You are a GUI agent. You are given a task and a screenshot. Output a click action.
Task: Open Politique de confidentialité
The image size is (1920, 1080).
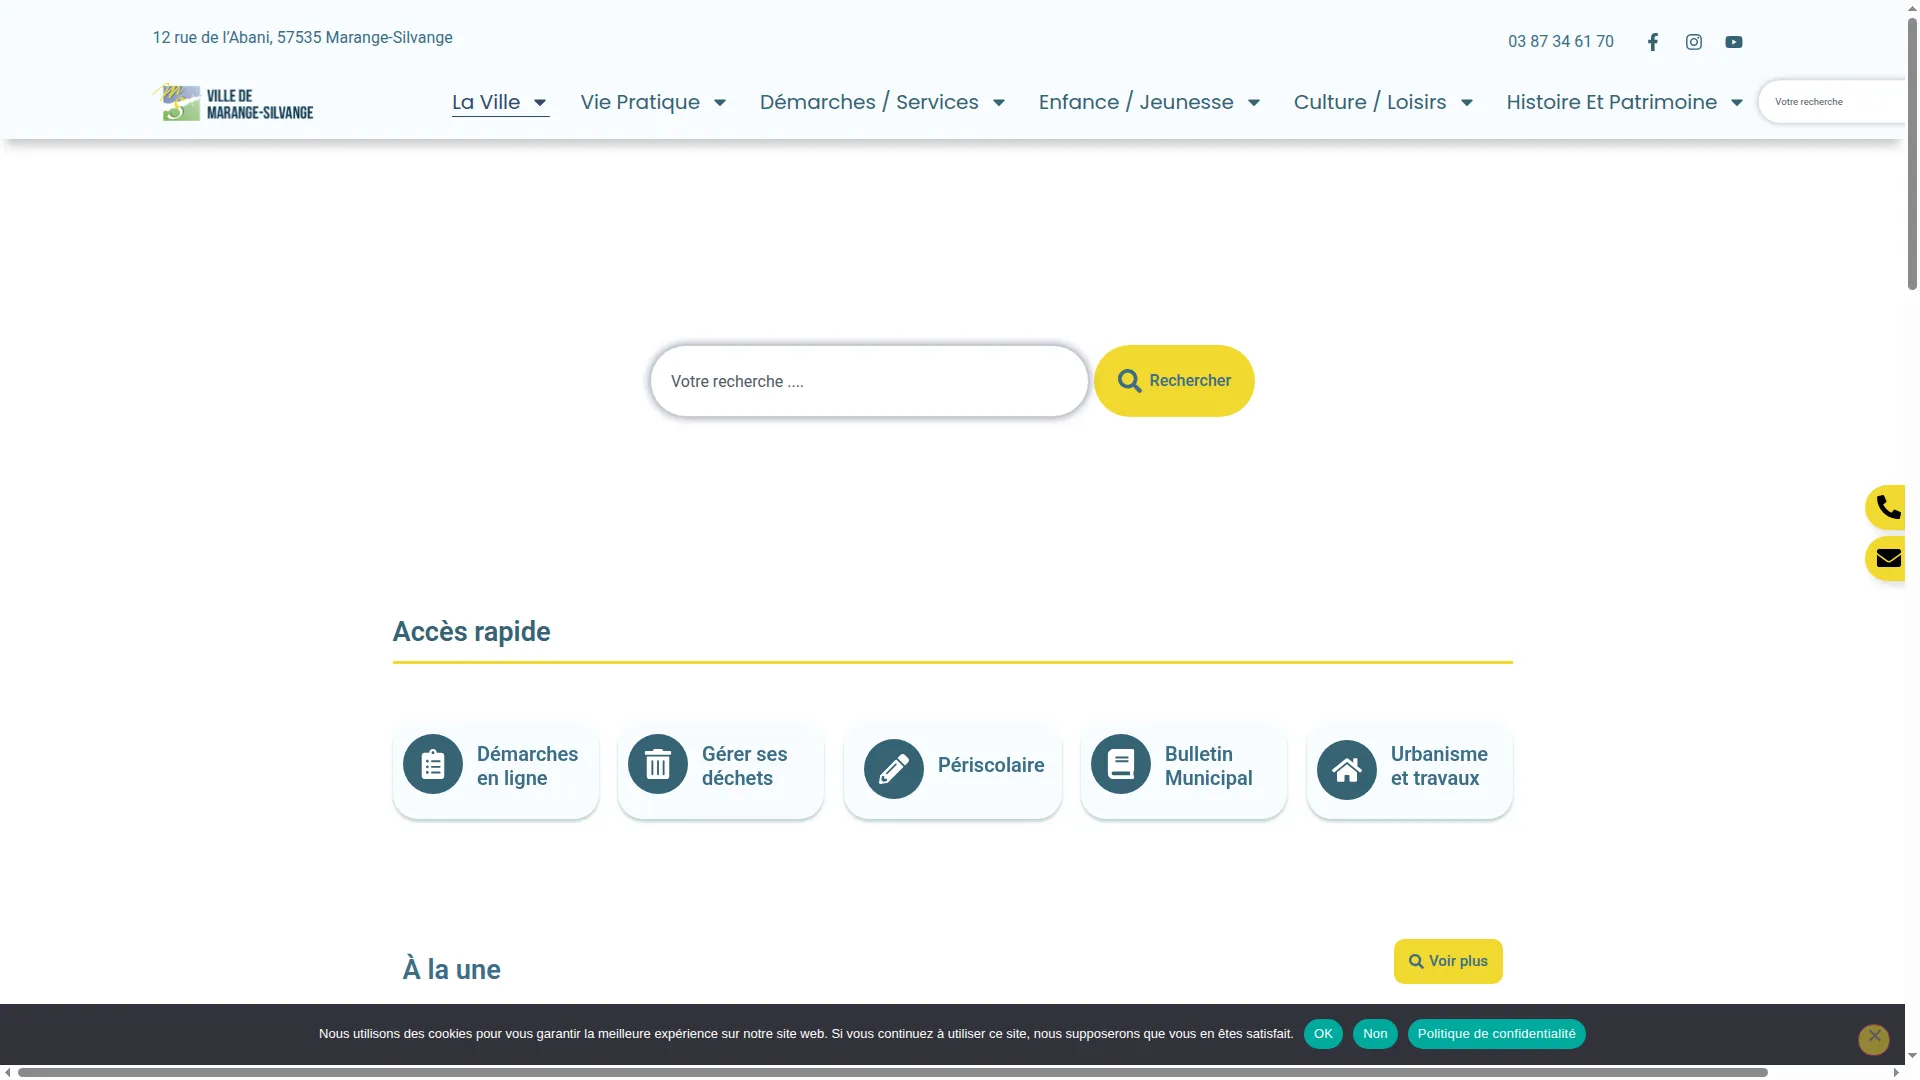click(1496, 1034)
